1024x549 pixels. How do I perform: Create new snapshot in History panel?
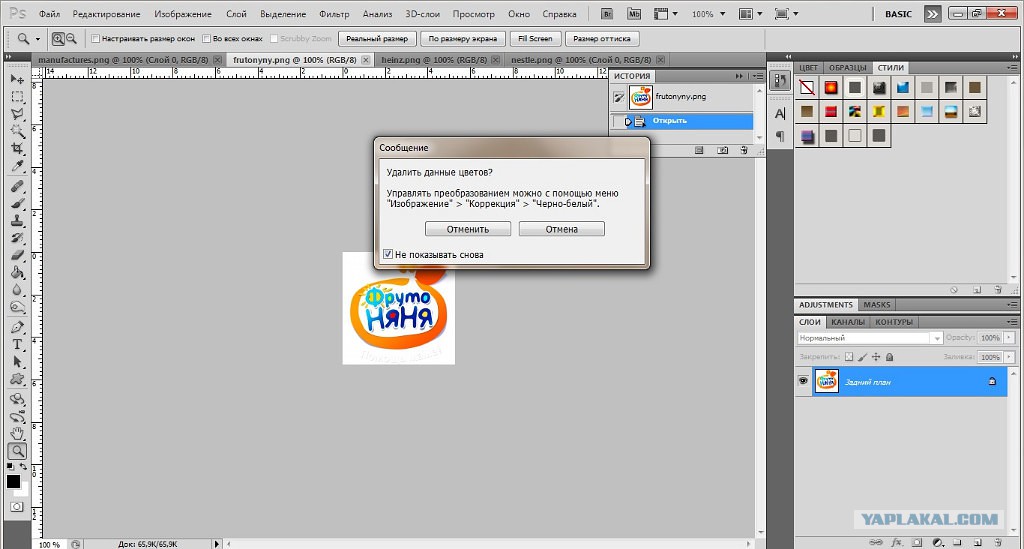722,151
